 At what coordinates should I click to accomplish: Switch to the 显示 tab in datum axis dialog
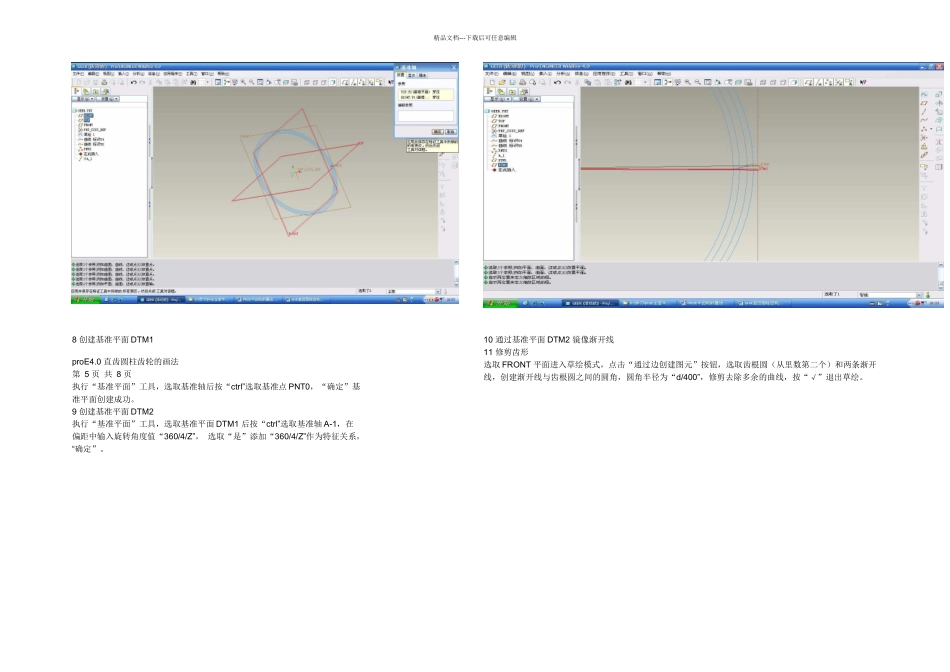412,75
